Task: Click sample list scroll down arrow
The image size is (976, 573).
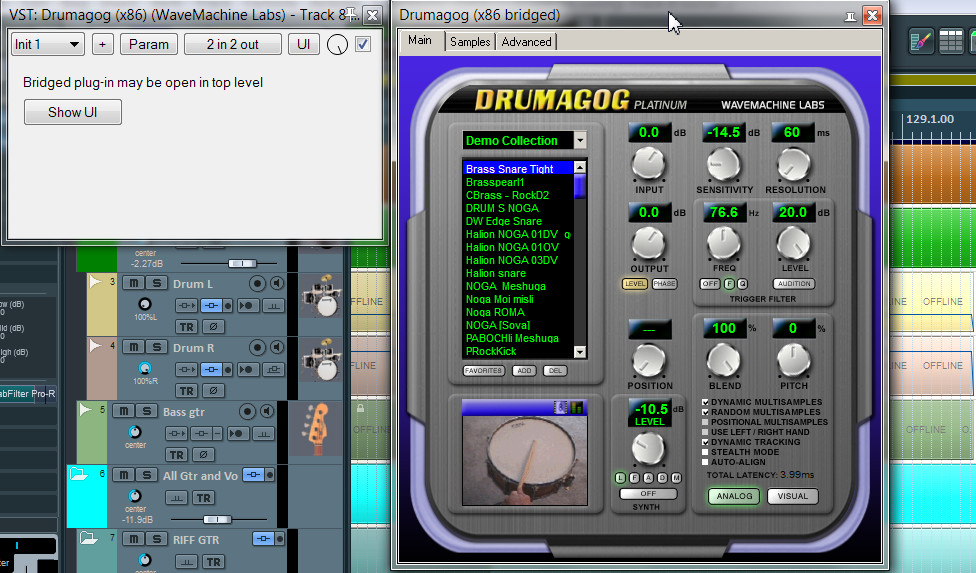Action: click(x=580, y=352)
